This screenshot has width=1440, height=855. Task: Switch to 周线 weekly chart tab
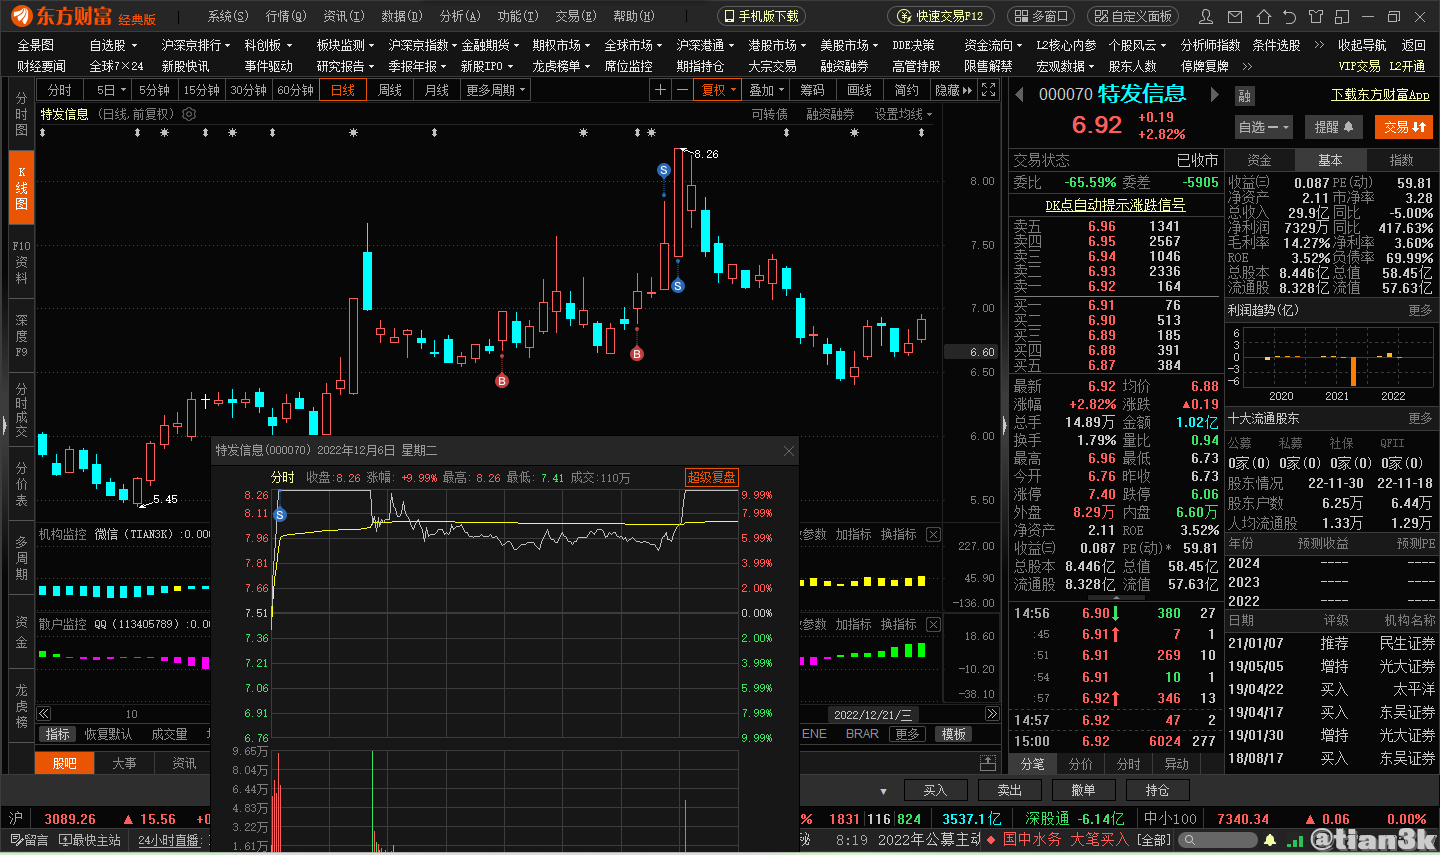click(x=390, y=90)
